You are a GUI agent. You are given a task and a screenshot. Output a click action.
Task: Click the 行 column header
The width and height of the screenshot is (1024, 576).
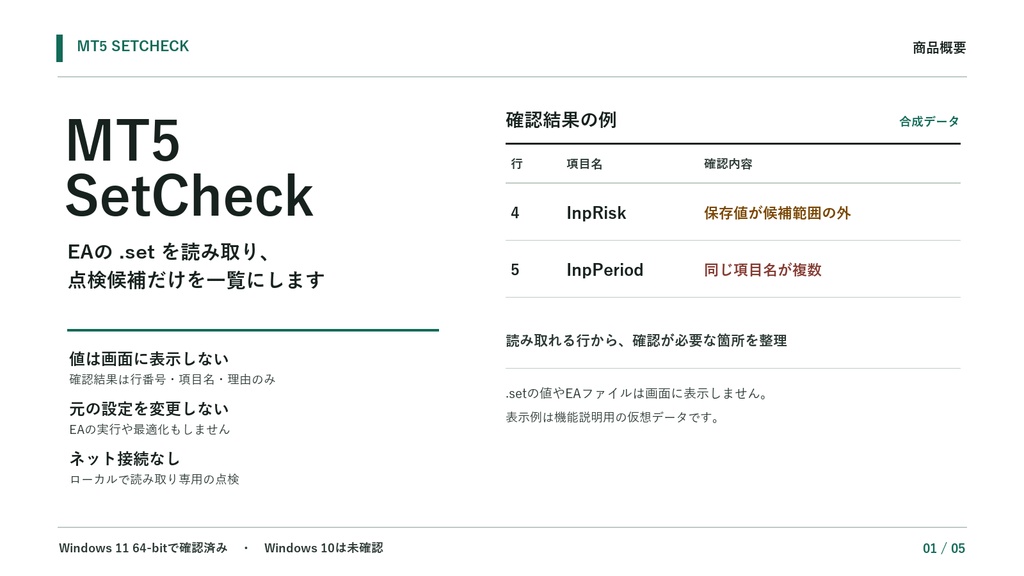[x=517, y=164]
